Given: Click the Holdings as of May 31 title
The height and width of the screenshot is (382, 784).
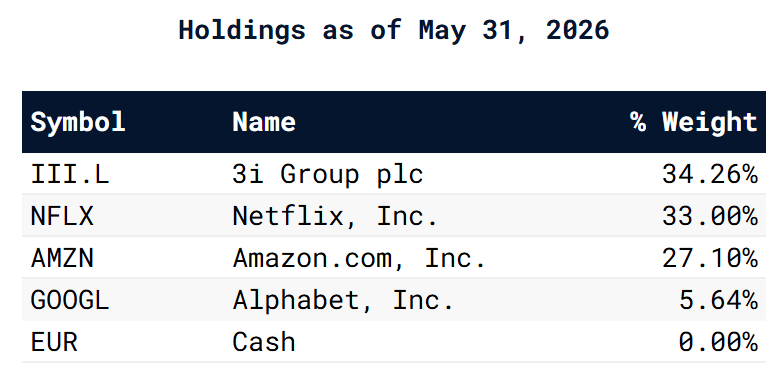Looking at the screenshot, I should pyautogui.click(x=347, y=30).
